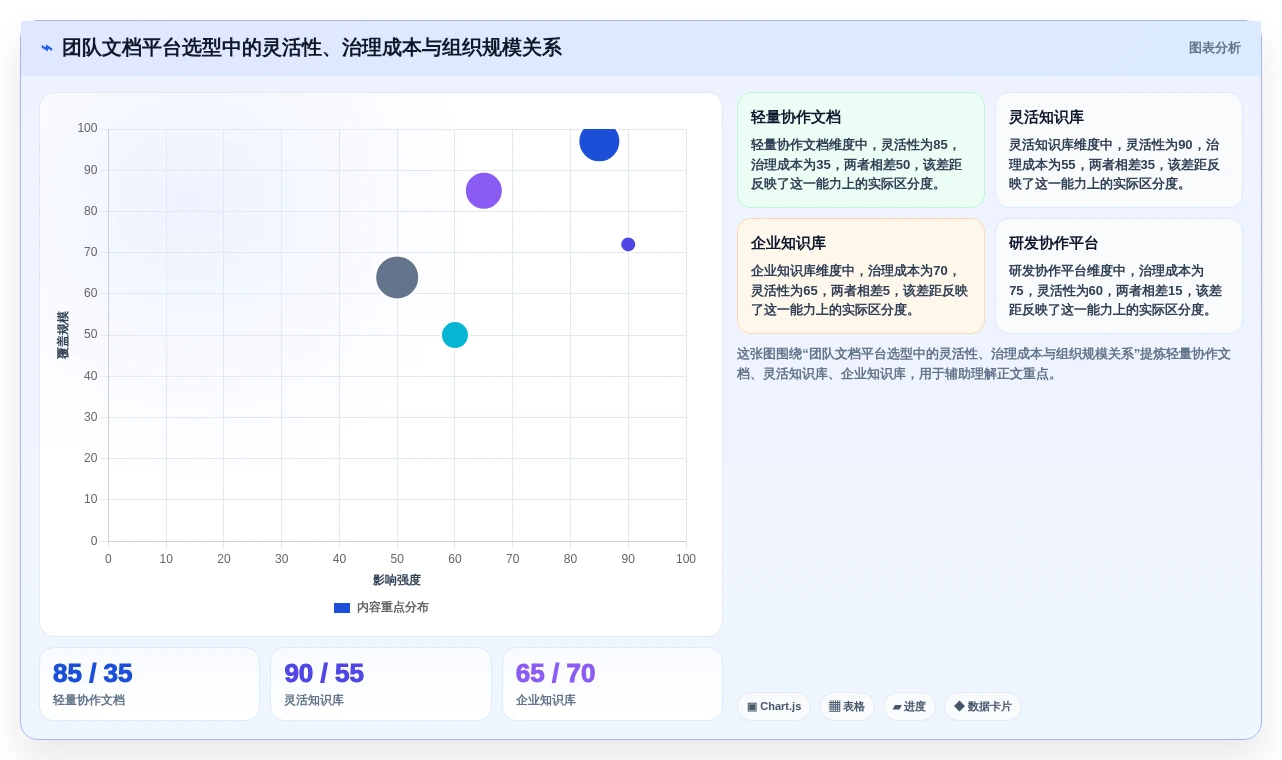Select the 进度 tag

[909, 707]
